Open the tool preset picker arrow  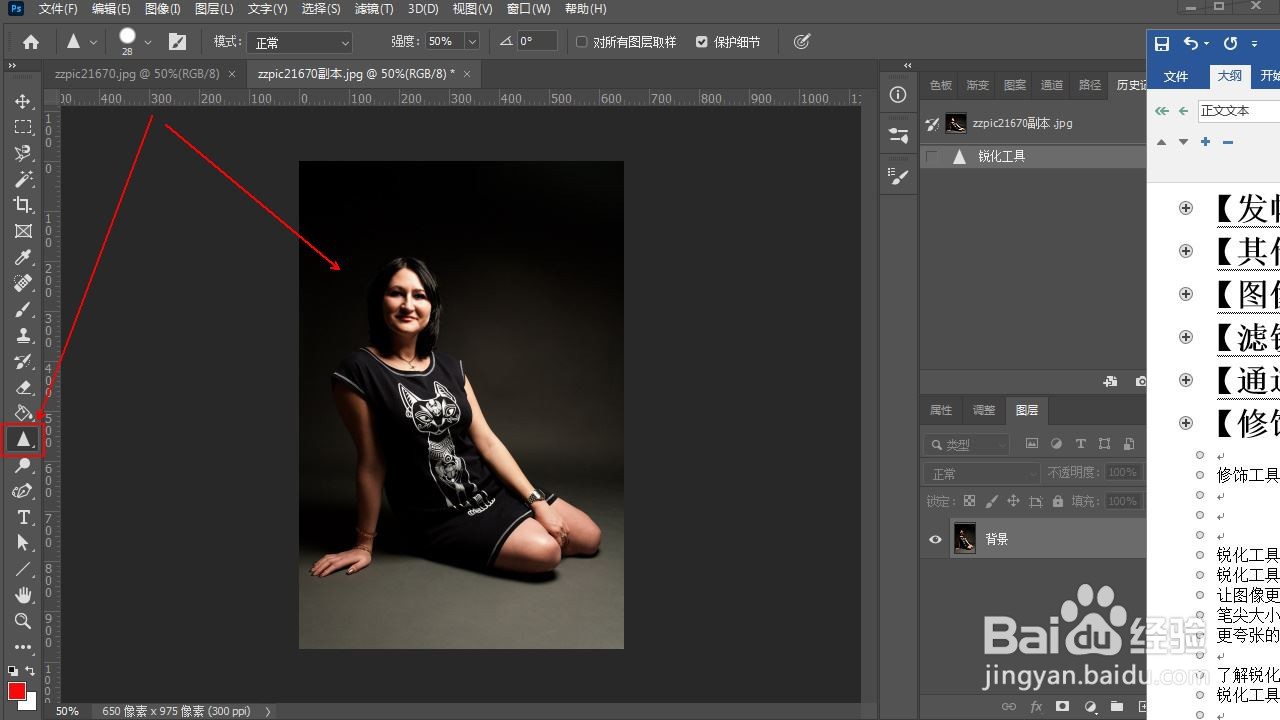[93, 42]
